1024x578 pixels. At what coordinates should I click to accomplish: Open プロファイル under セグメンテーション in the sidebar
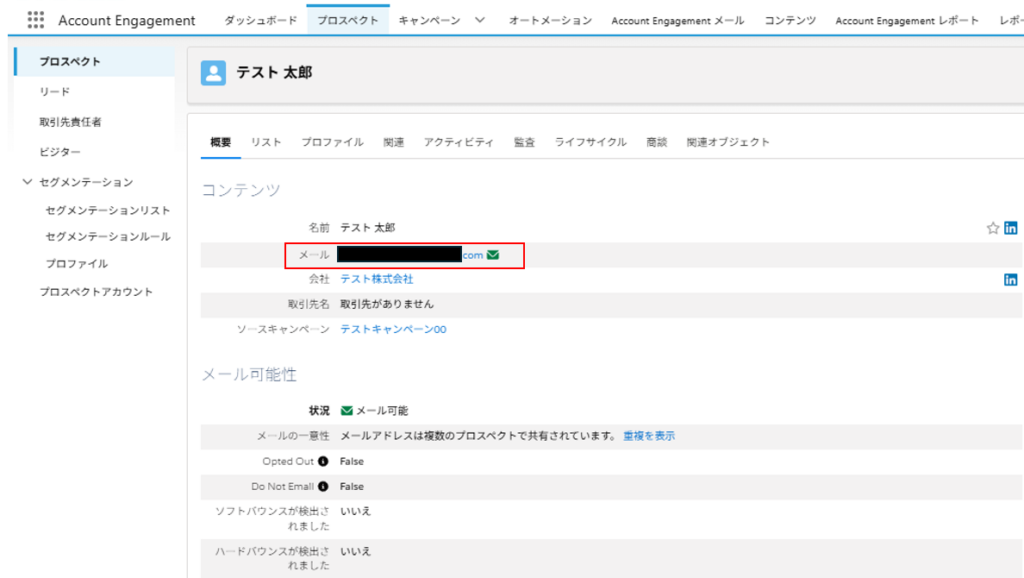click(76, 264)
